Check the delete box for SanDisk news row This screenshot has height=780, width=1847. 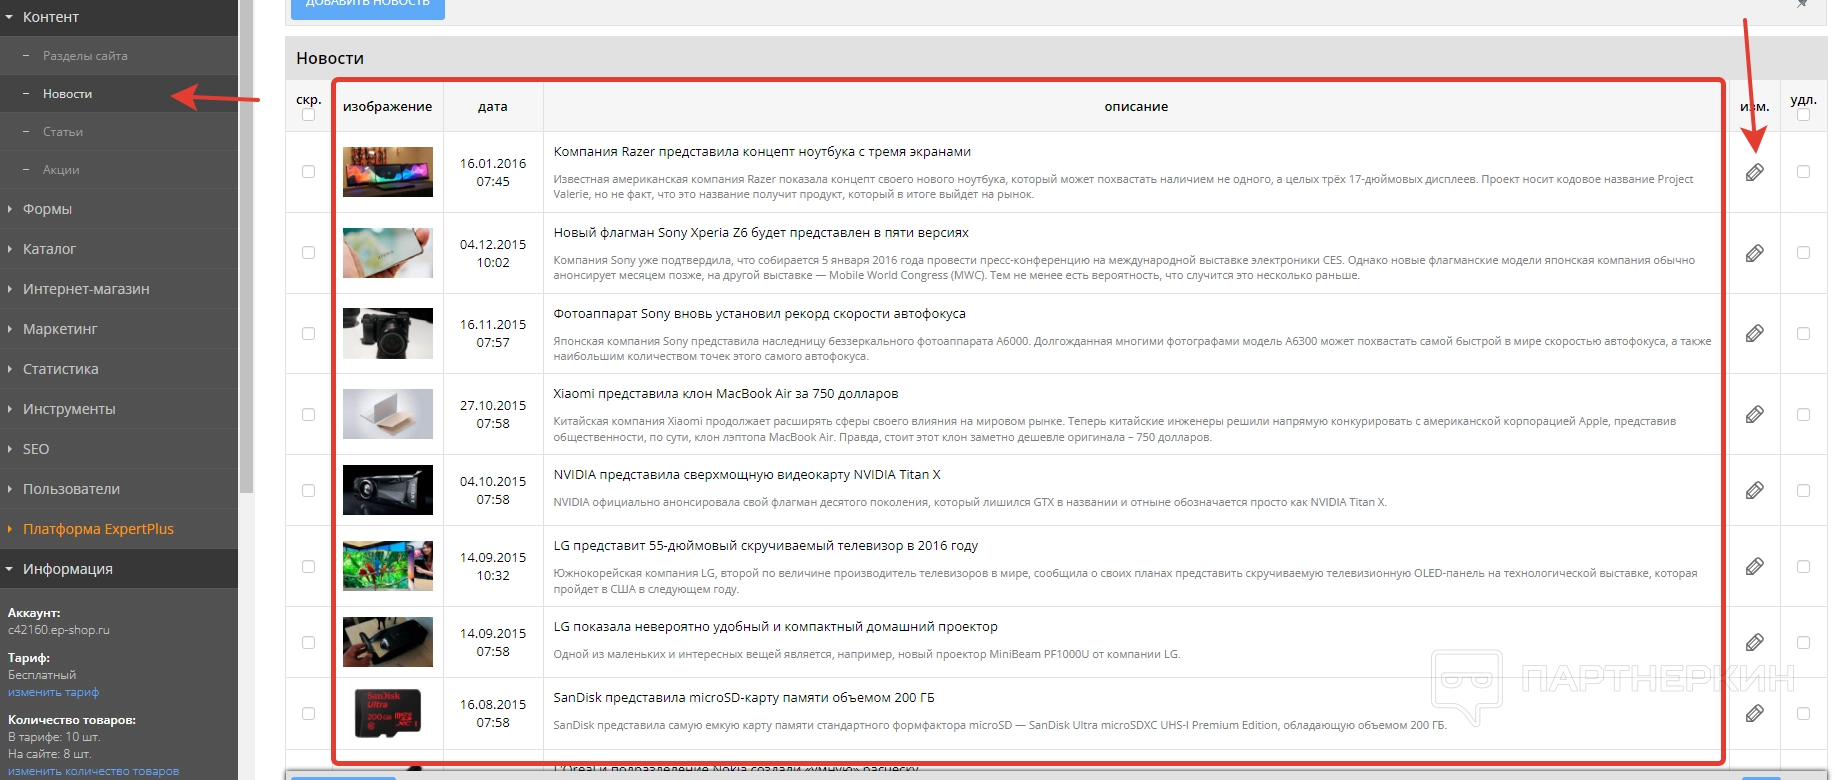point(1803,713)
